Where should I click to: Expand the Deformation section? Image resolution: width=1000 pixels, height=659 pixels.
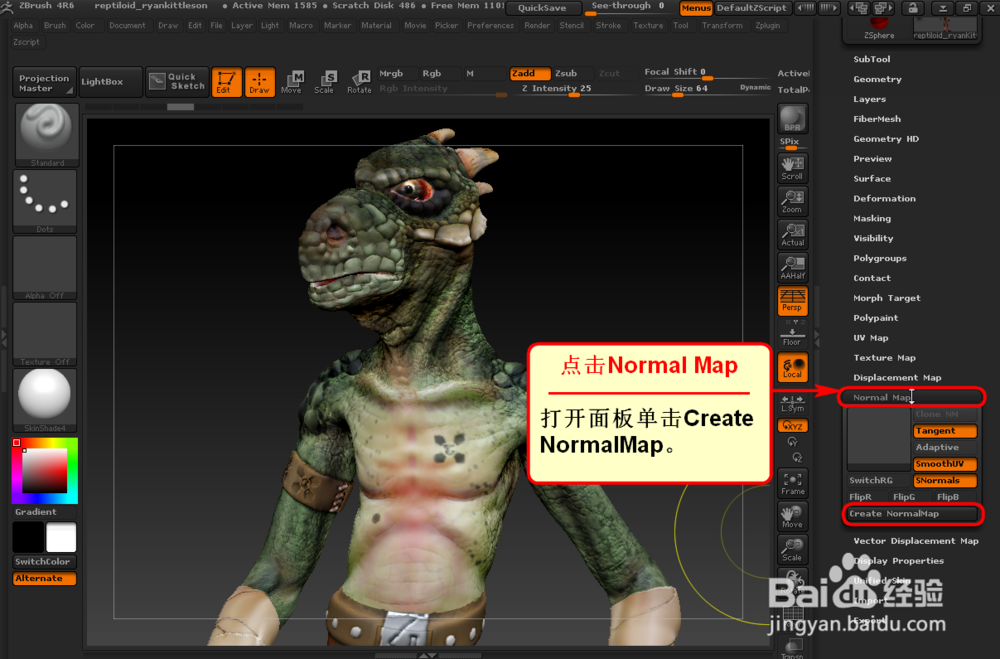pyautogui.click(x=885, y=198)
